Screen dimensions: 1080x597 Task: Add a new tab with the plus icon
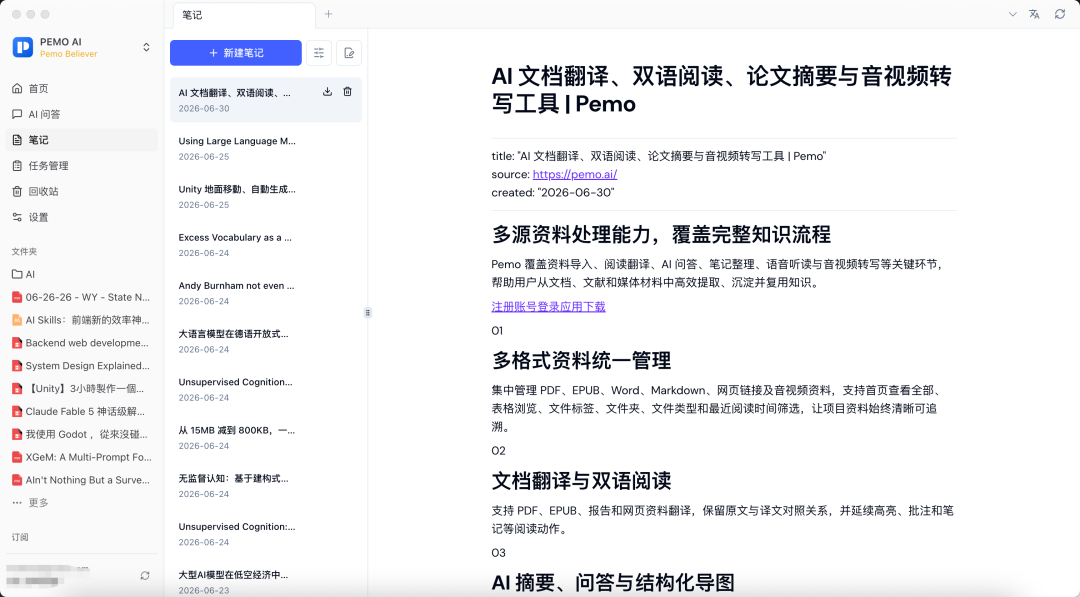(x=329, y=14)
